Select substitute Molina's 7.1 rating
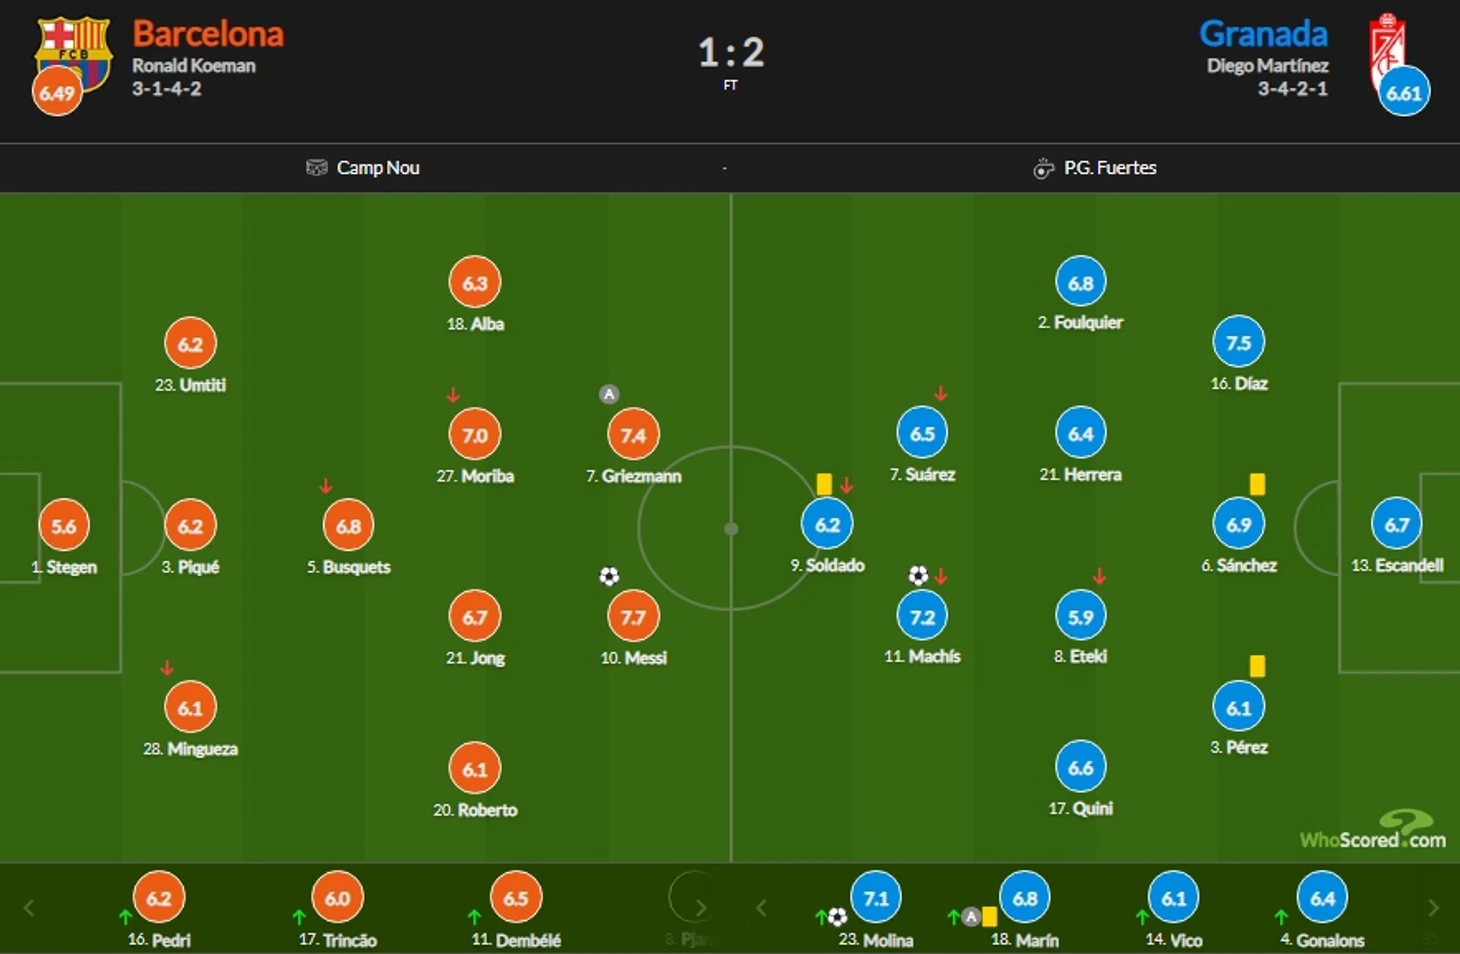Screen dimensions: 1460x954 [x=876, y=898]
